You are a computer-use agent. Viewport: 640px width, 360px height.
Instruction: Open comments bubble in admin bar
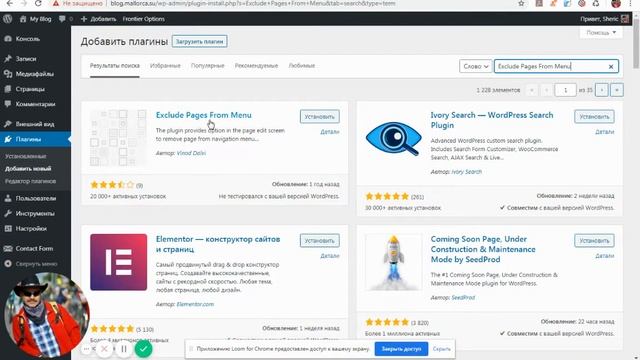coord(65,19)
